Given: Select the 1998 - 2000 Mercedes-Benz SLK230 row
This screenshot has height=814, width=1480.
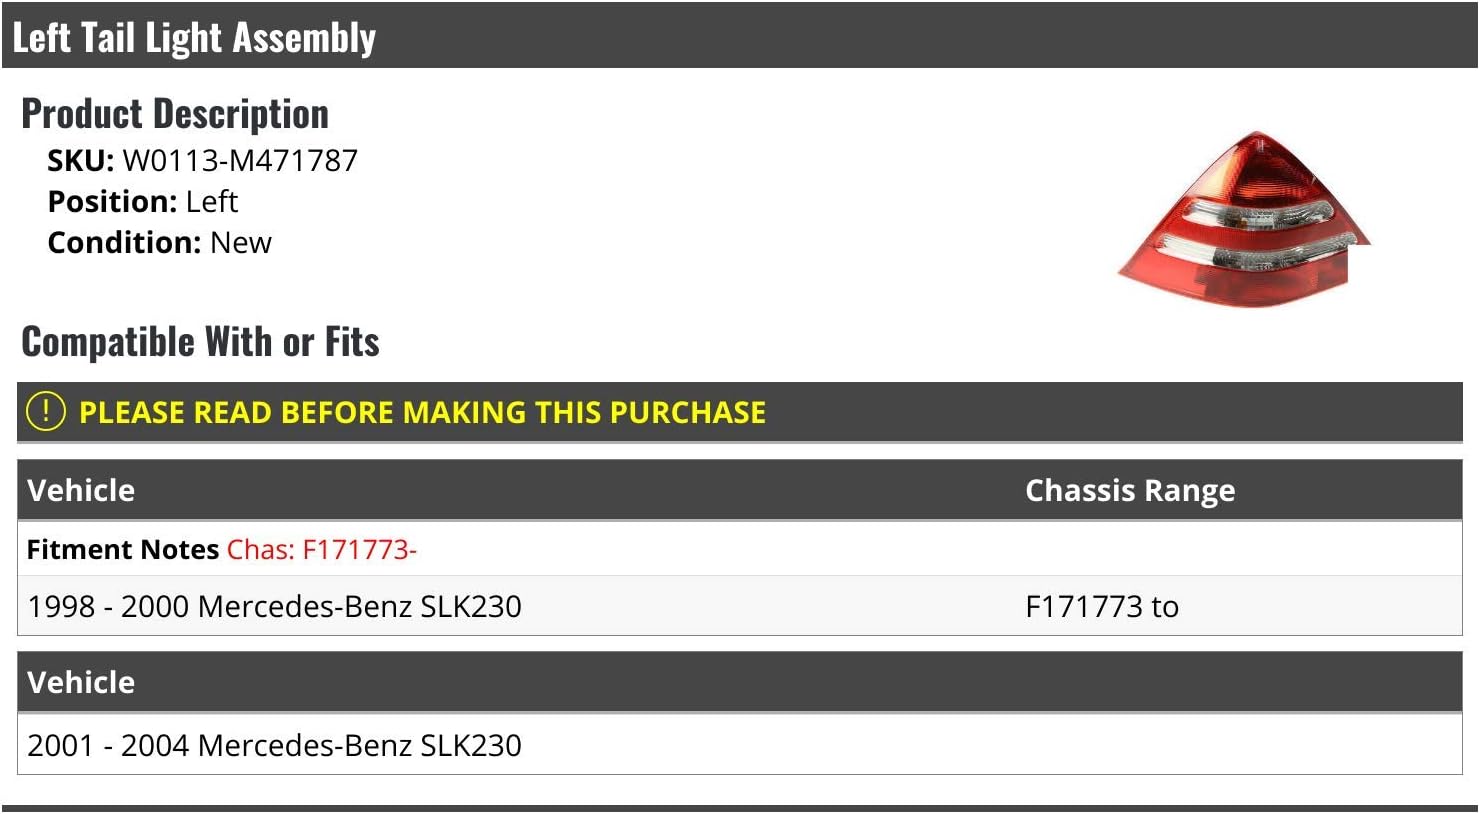Looking at the screenshot, I should coord(274,606).
